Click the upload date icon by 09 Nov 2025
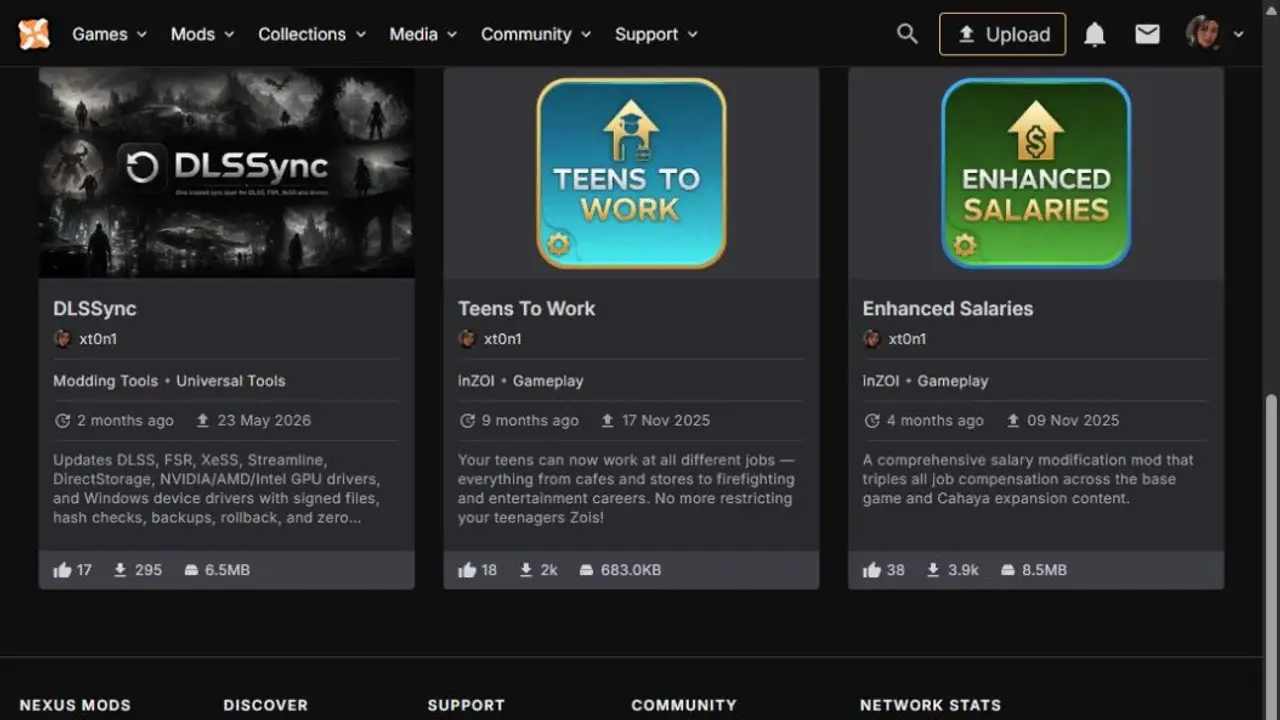Image resolution: width=1280 pixels, height=720 pixels. (1012, 421)
